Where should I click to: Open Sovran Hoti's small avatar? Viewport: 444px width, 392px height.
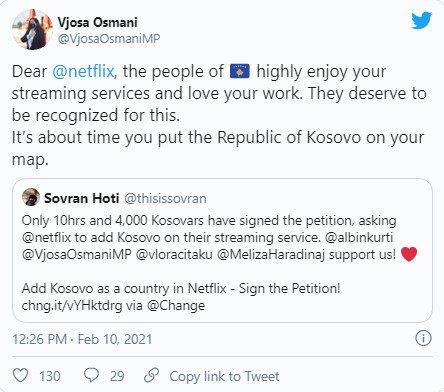(31, 197)
